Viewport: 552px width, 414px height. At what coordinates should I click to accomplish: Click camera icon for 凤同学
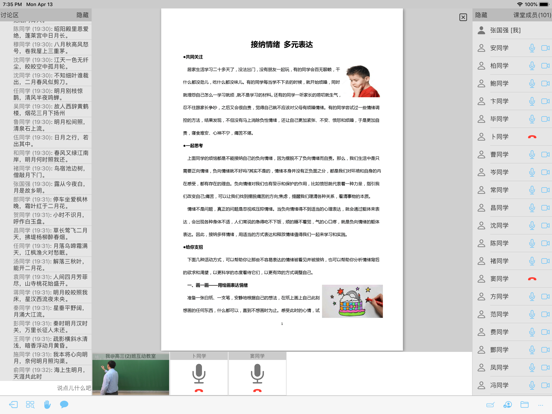tap(545, 368)
